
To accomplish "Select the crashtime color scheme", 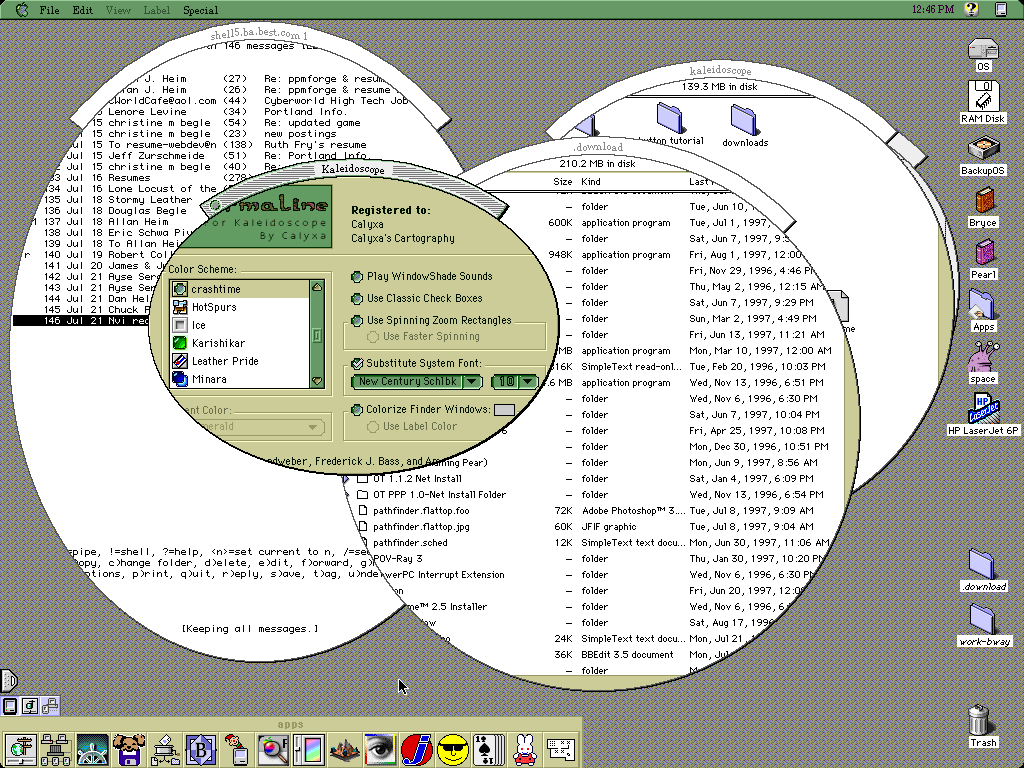I will click(x=240, y=289).
